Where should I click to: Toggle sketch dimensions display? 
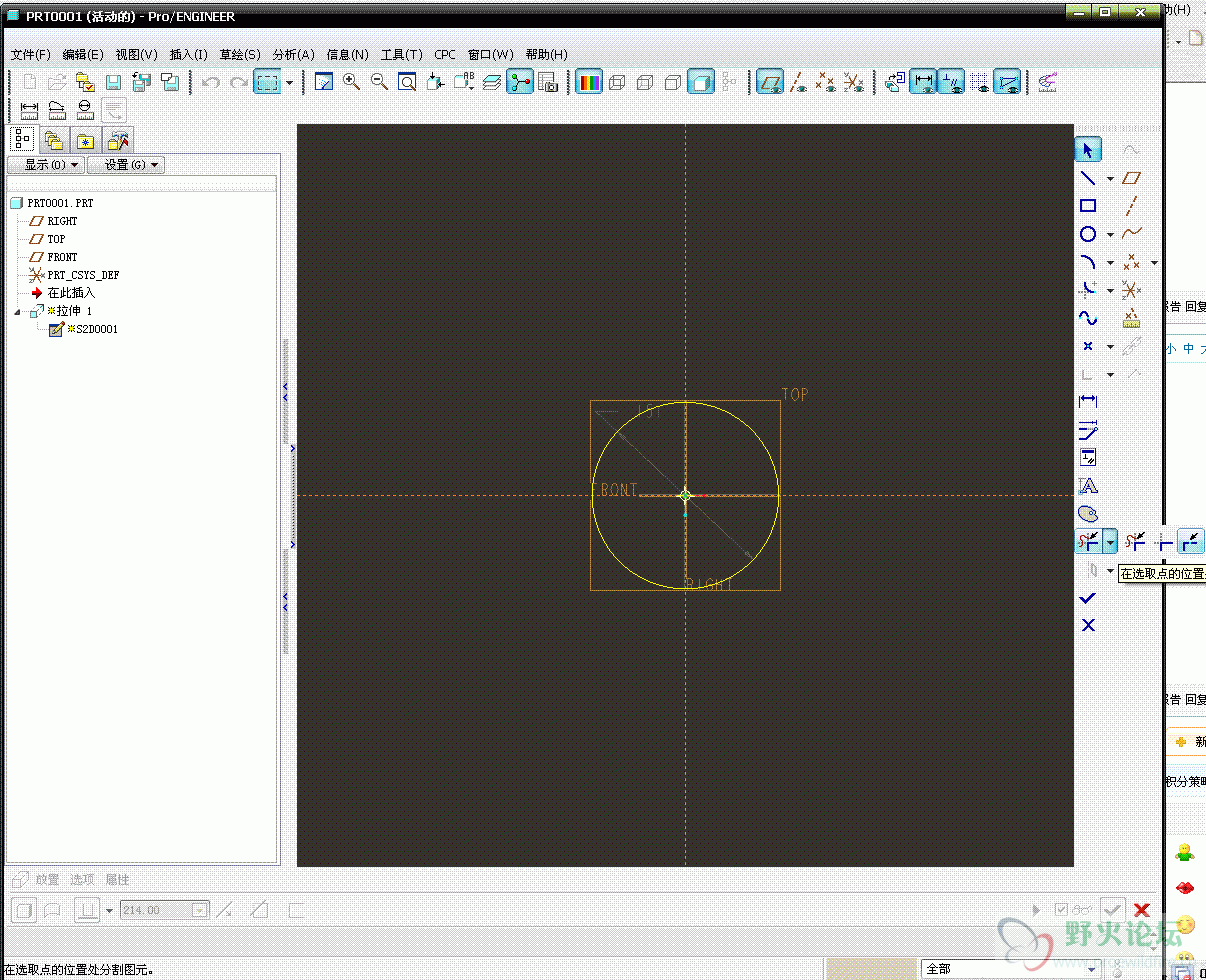click(x=923, y=83)
